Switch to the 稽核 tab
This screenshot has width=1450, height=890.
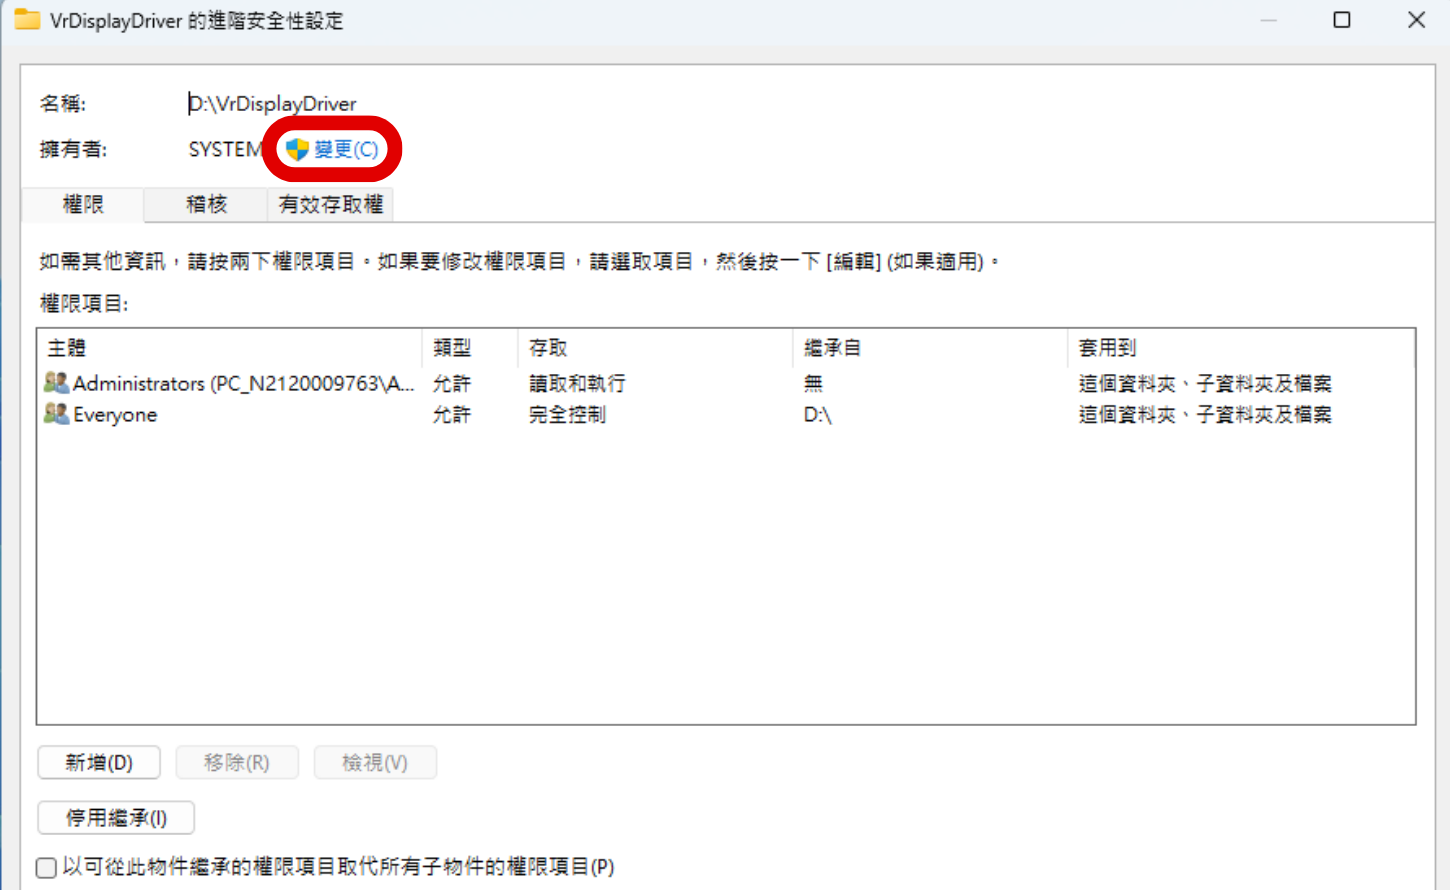204,204
